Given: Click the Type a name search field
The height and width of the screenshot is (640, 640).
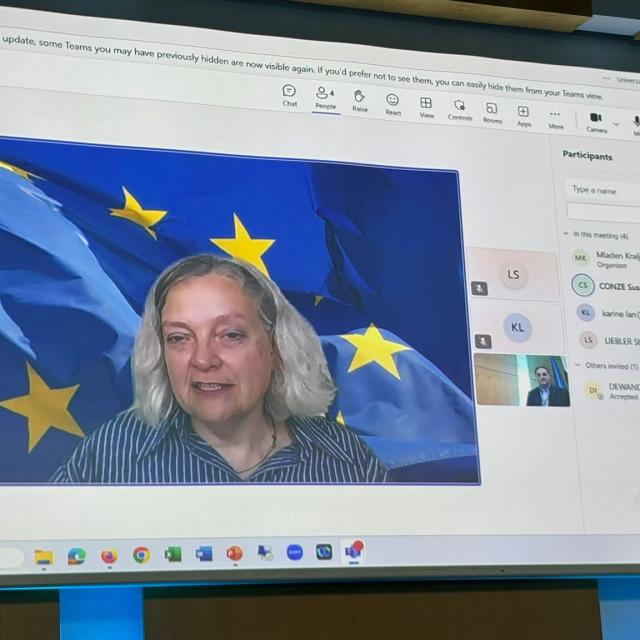Looking at the screenshot, I should point(604,191).
